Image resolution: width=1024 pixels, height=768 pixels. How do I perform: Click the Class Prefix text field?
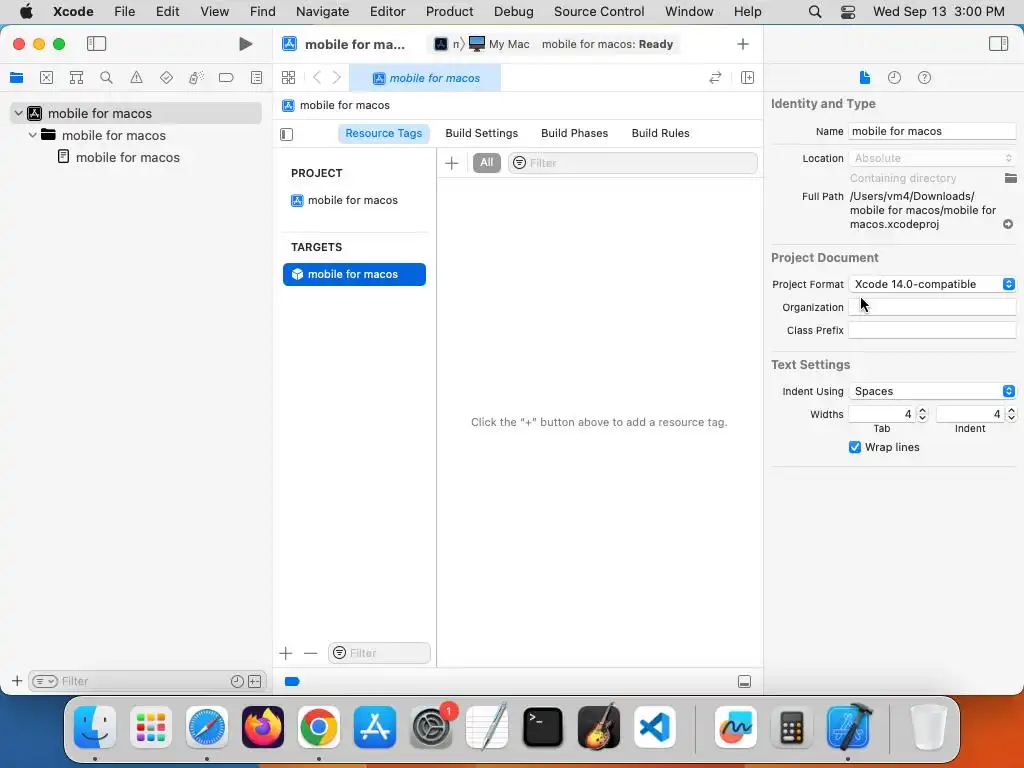tap(932, 330)
